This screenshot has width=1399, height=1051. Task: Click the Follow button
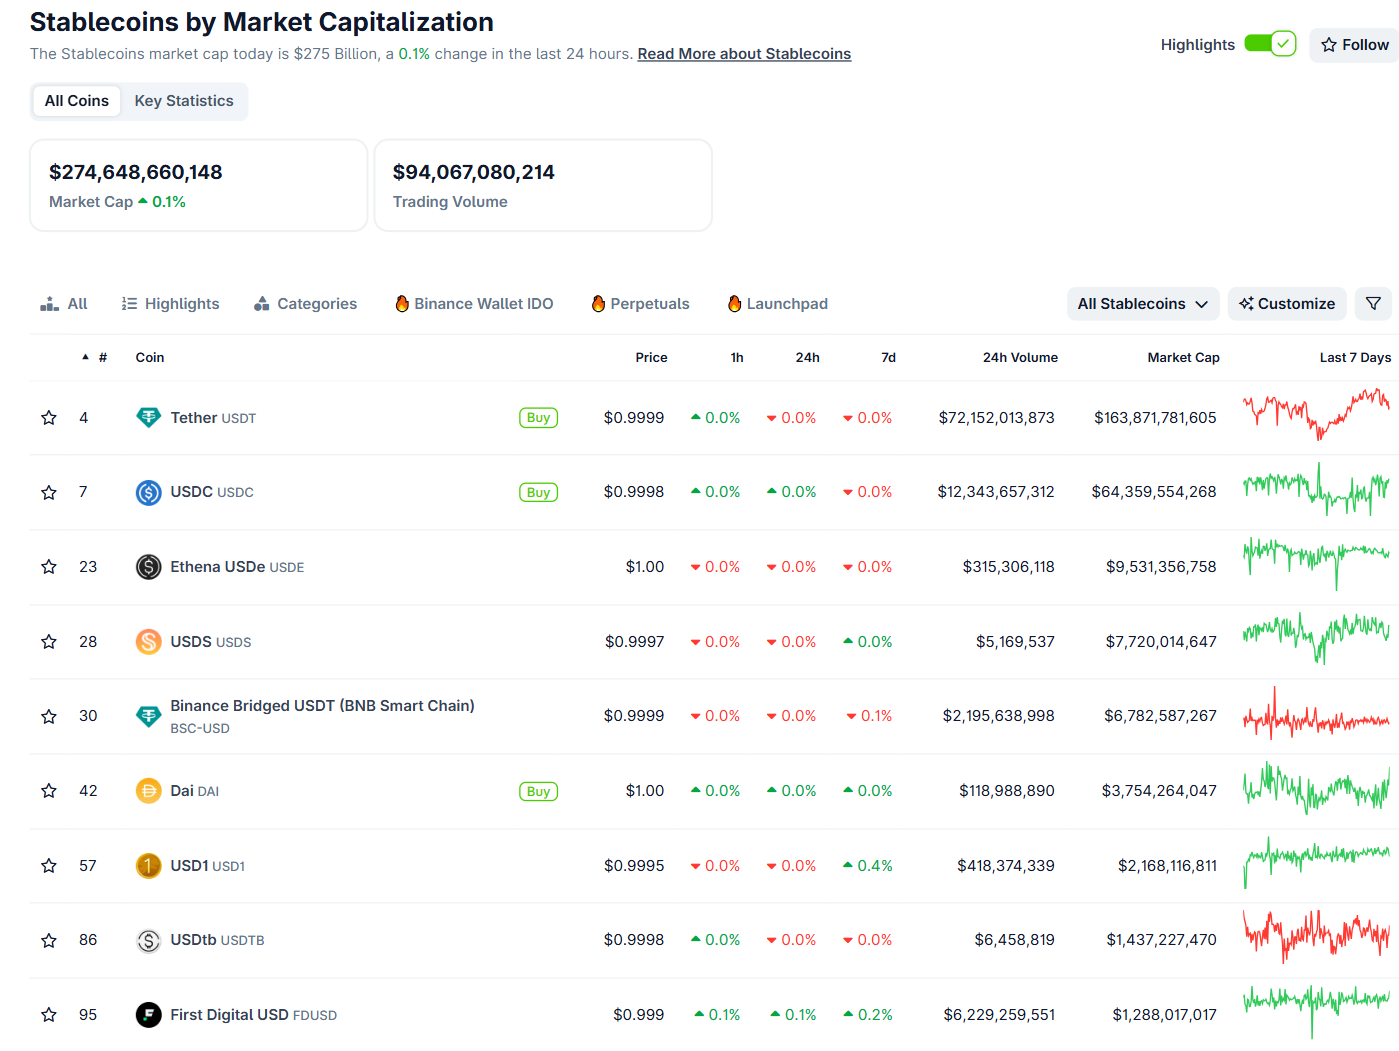1355,45
